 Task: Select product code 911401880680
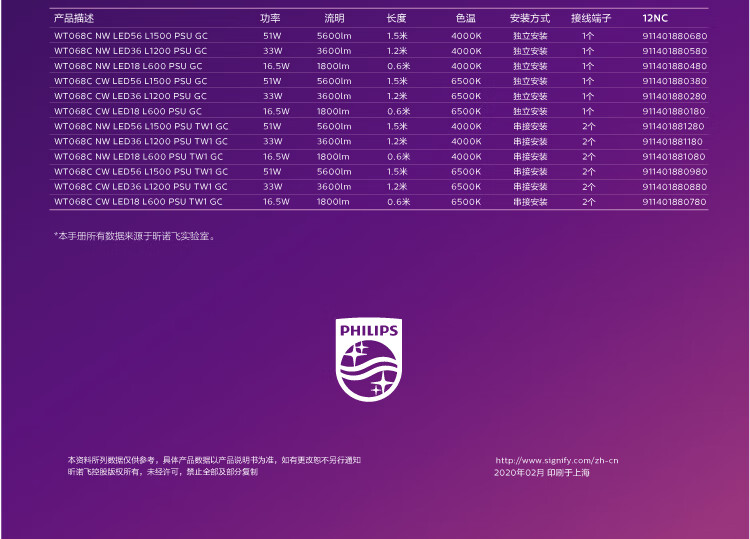(674, 36)
